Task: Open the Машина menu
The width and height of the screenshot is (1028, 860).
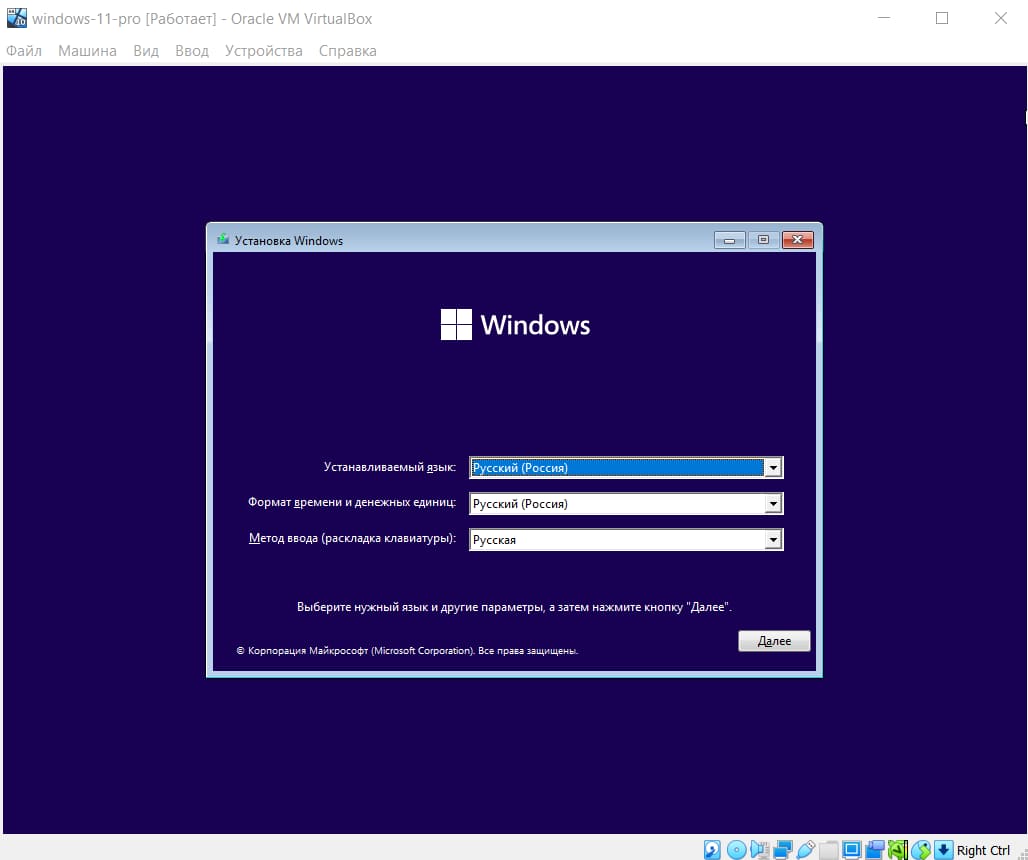Action: click(87, 50)
